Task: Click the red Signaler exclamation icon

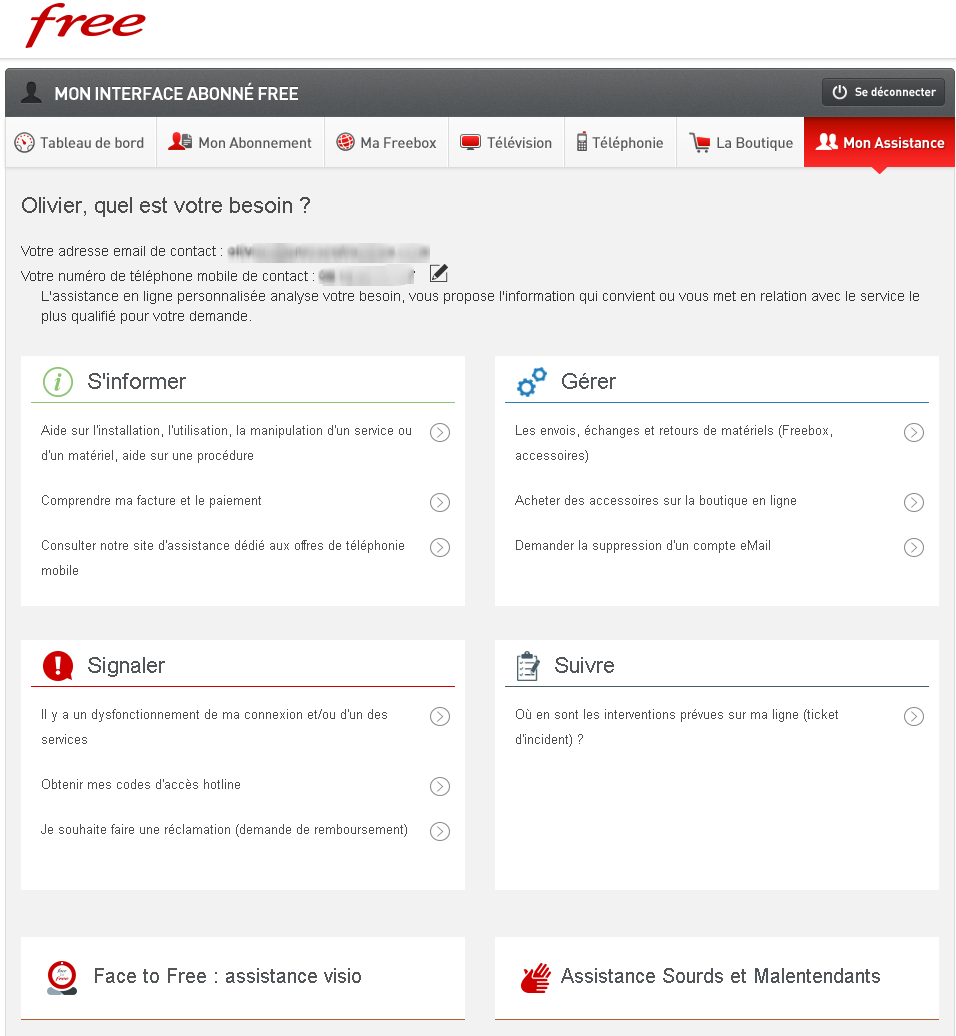Action: click(x=58, y=665)
